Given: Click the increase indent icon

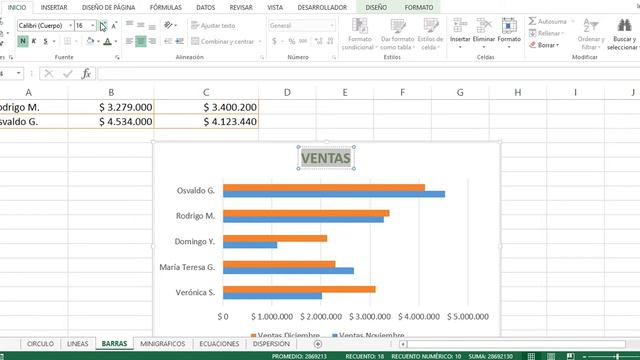Looking at the screenshot, I should click(179, 41).
